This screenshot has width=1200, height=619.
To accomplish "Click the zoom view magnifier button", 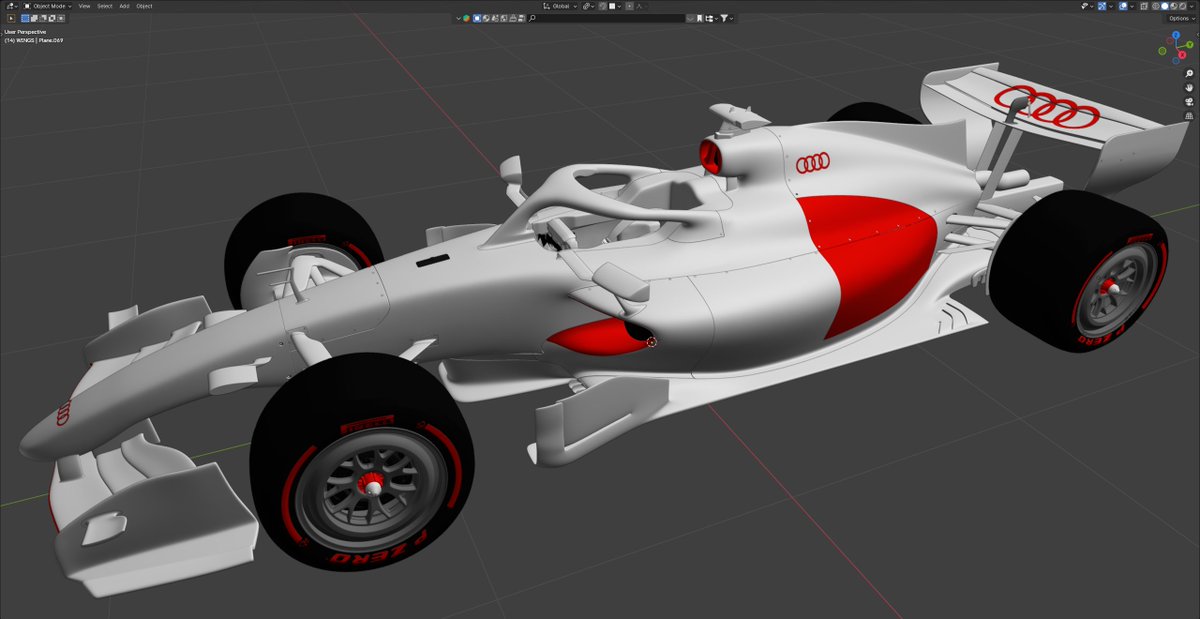I will coord(1189,73).
